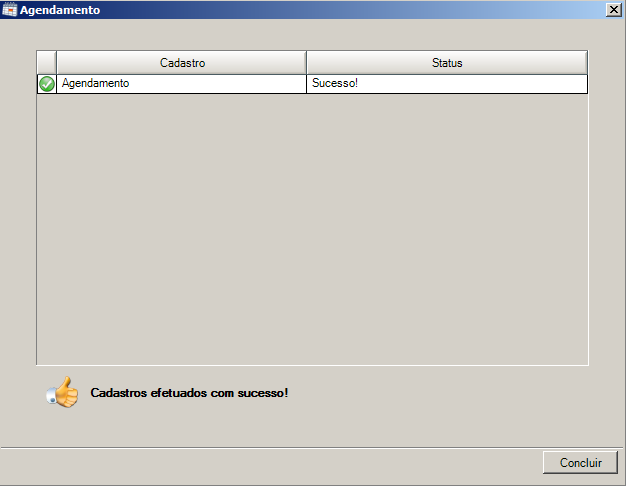
Task: Sort by the Status column header
Action: [447, 63]
